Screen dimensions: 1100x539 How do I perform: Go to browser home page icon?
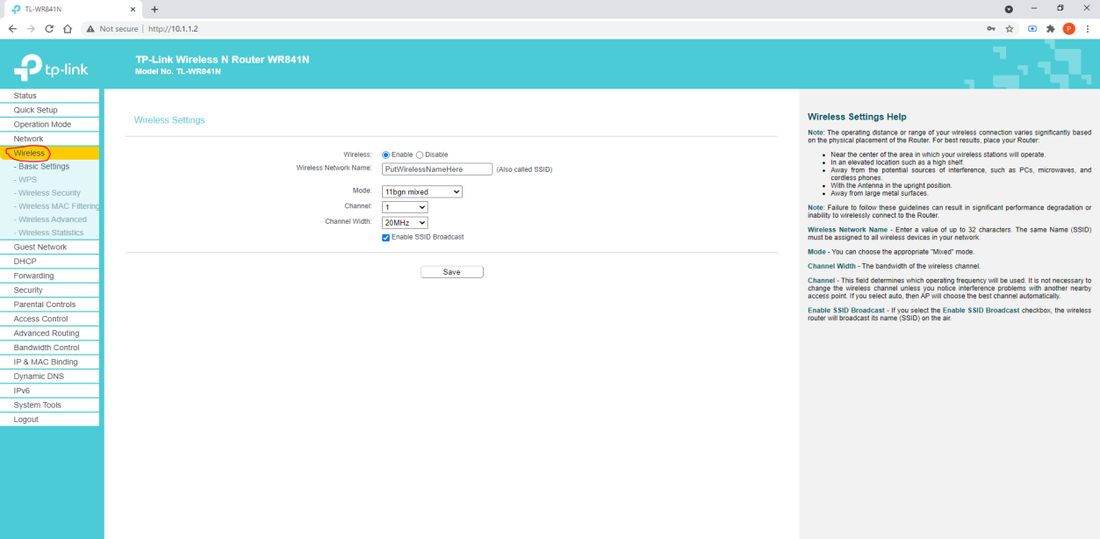click(67, 29)
